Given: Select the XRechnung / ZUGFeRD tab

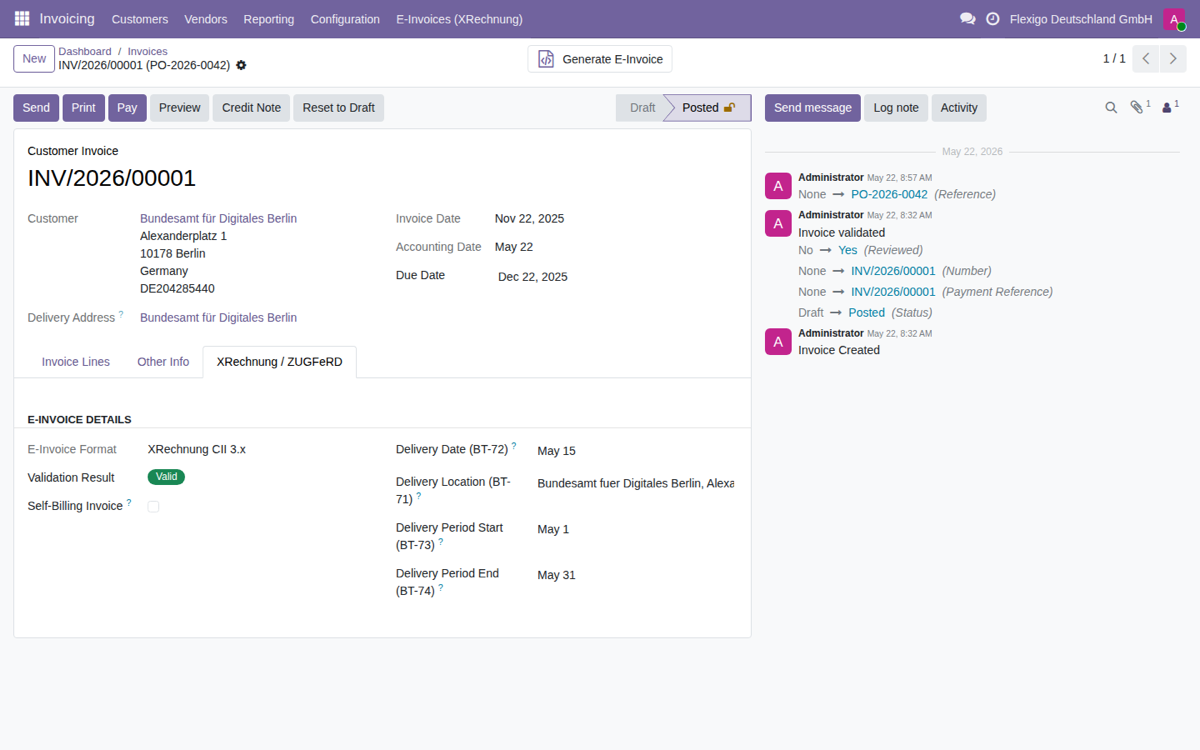Looking at the screenshot, I should click(x=280, y=362).
